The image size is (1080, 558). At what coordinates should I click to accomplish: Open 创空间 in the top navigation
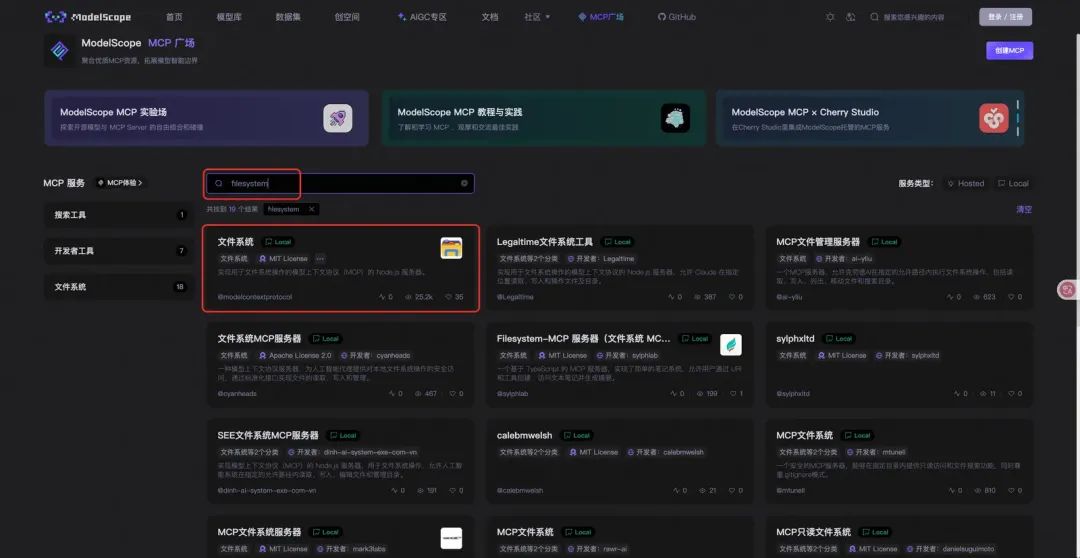[347, 17]
